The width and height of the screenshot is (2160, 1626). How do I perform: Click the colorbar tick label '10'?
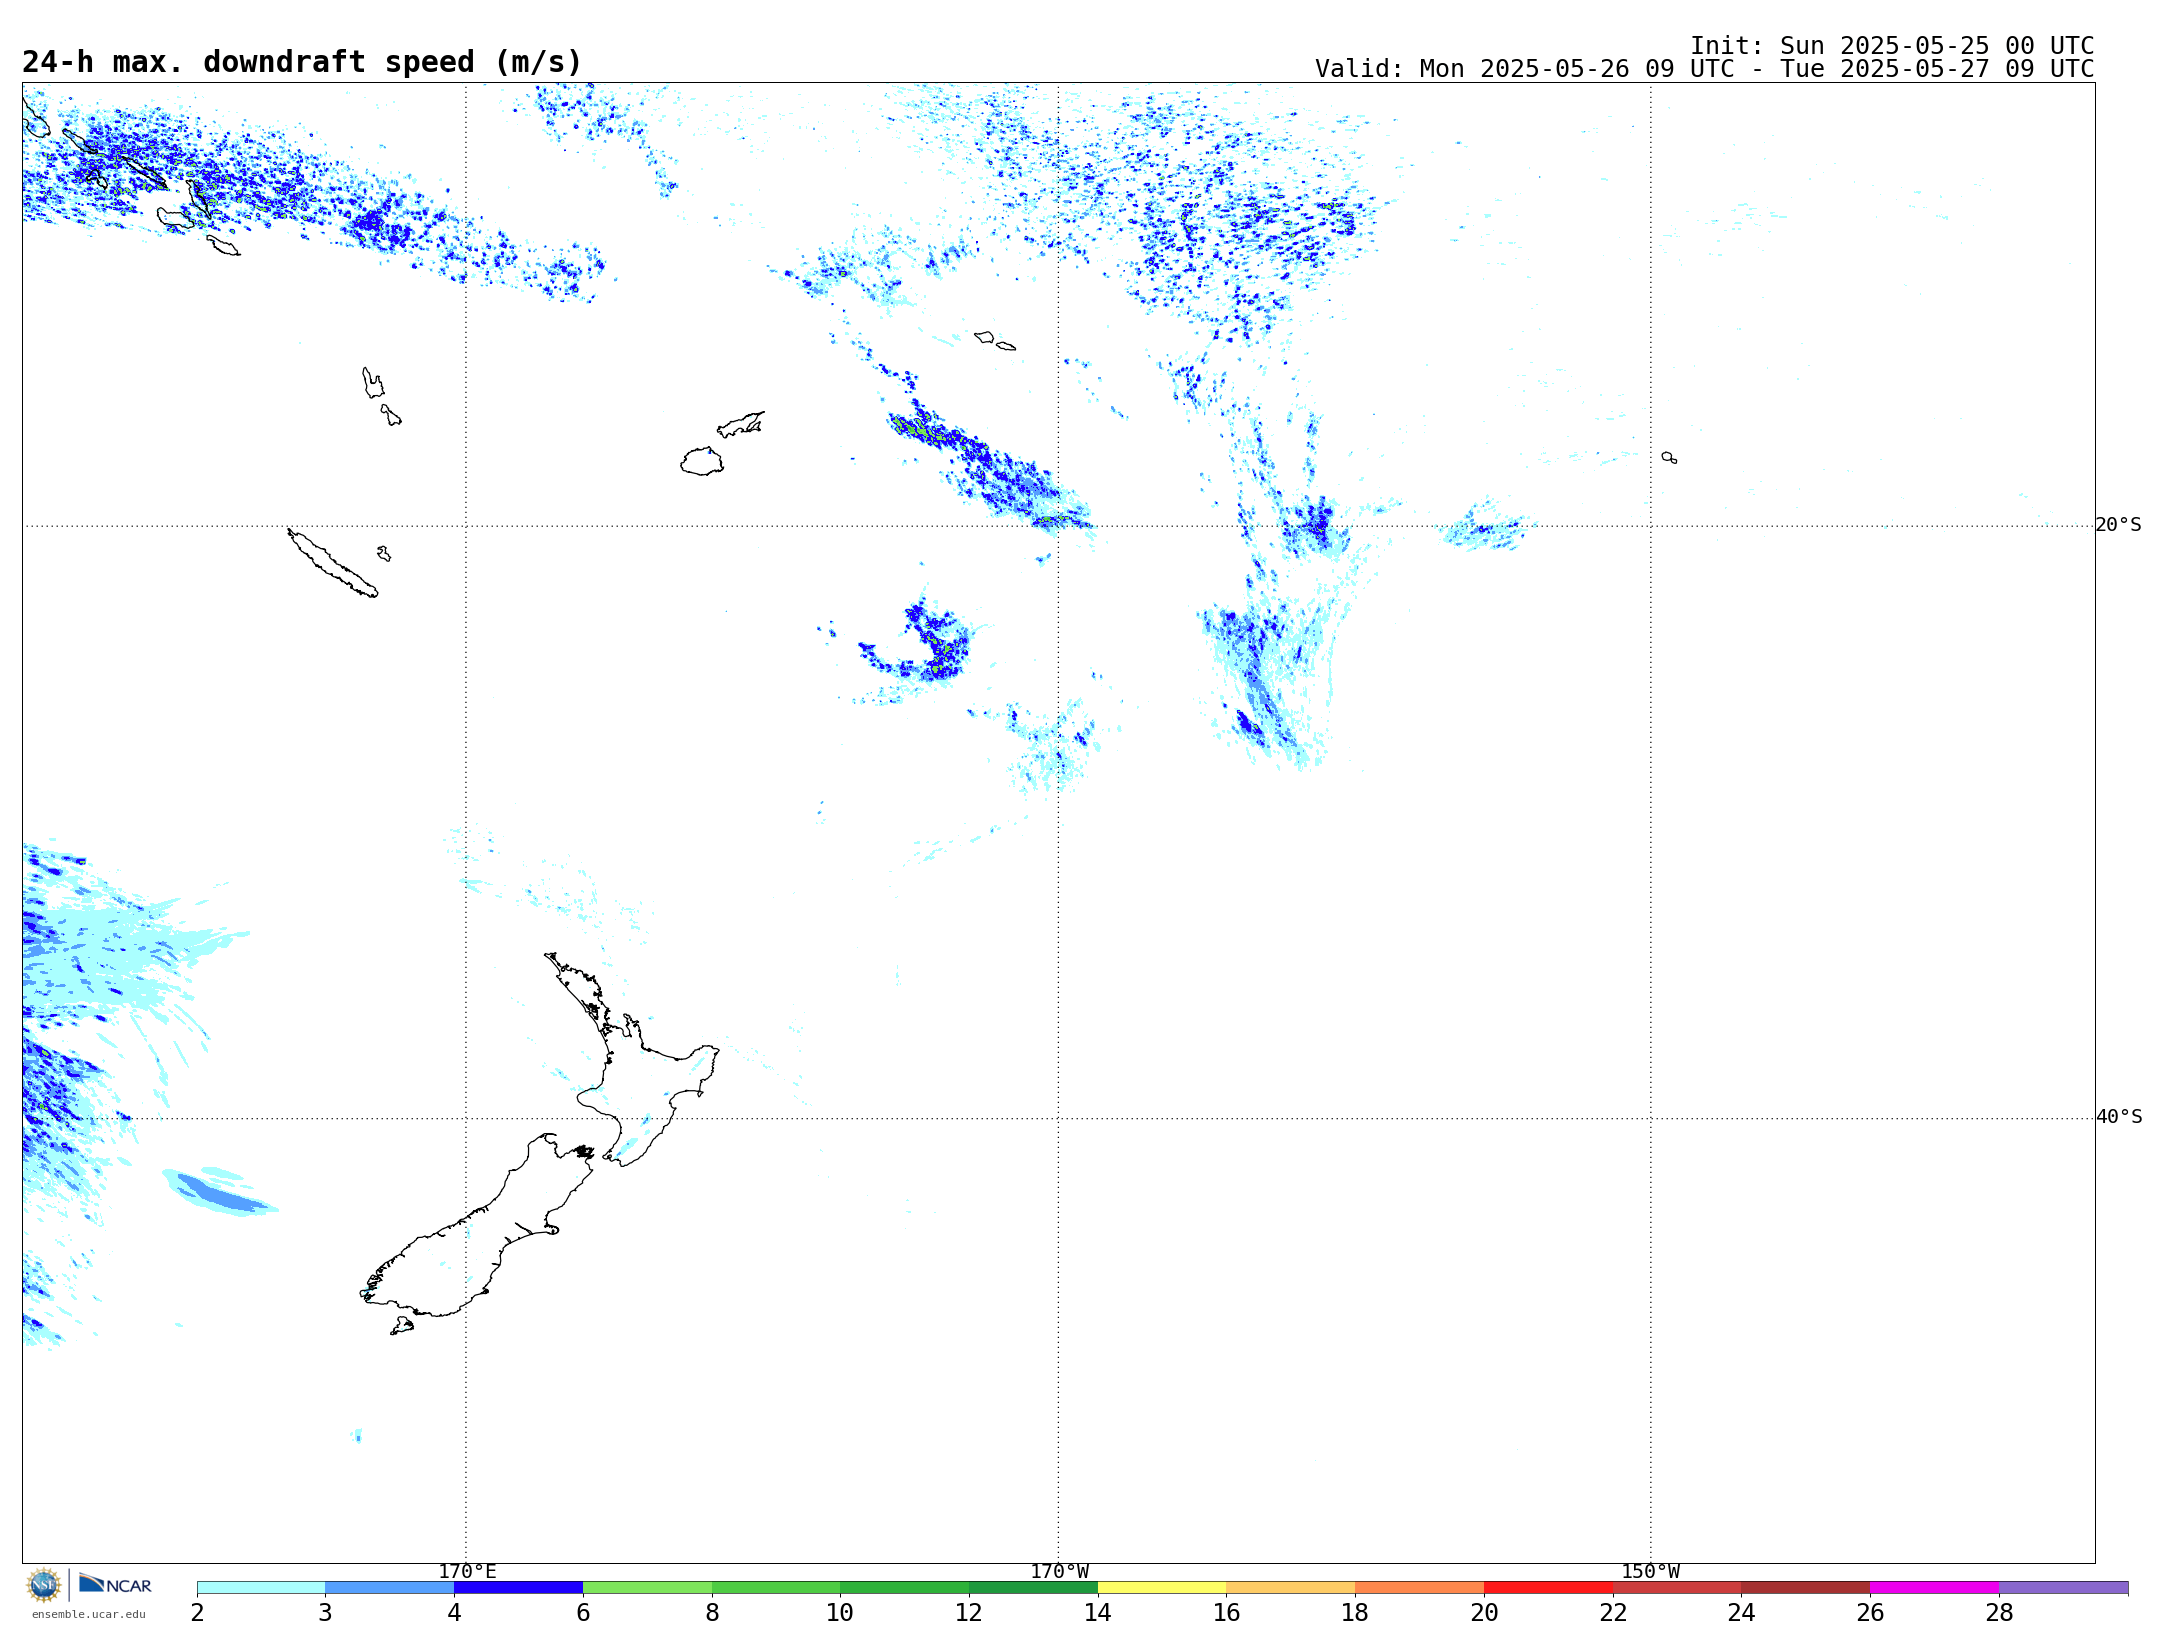pyautogui.click(x=840, y=1612)
